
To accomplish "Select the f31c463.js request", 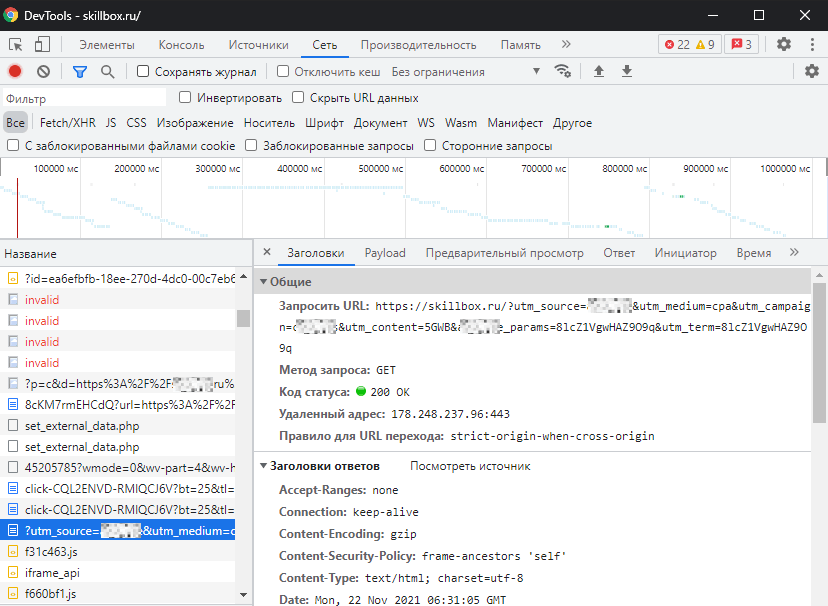I will click(x=118, y=552).
